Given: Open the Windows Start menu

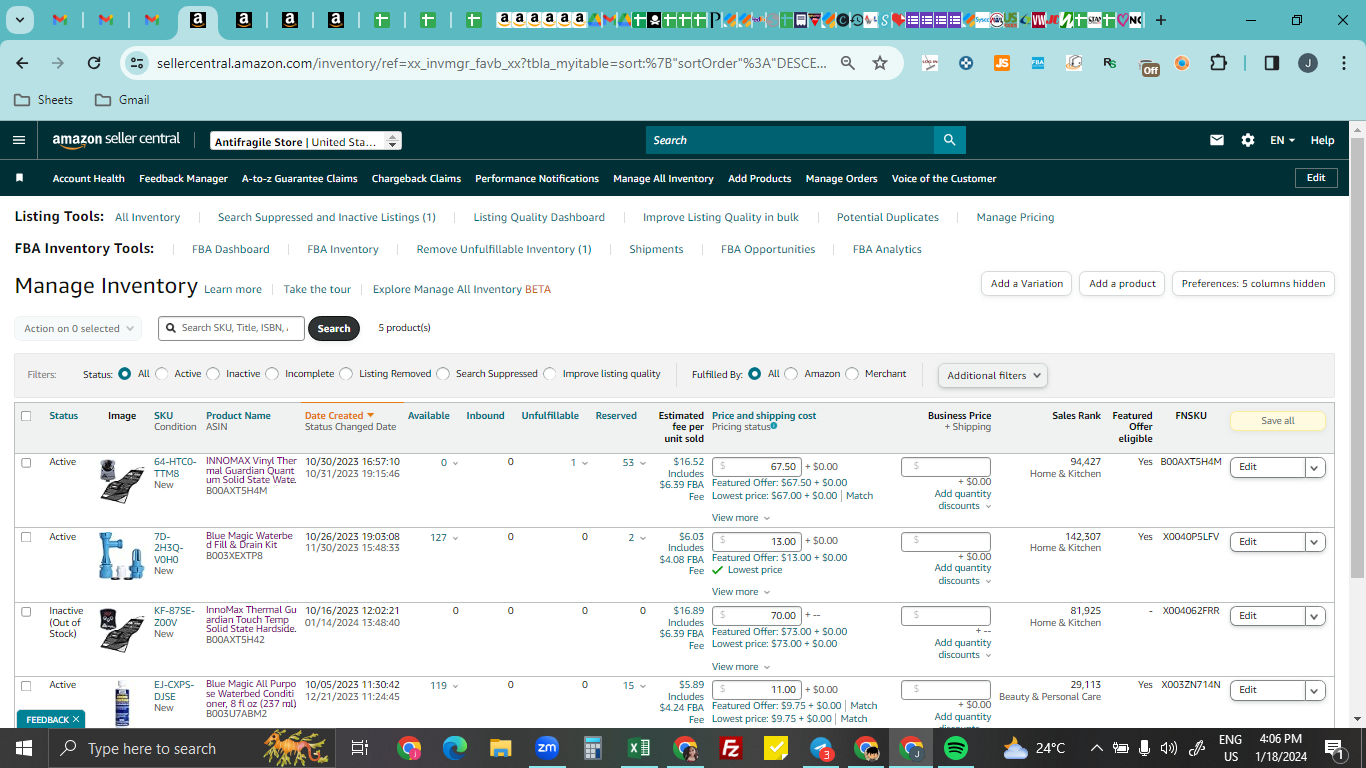Looking at the screenshot, I should click(x=23, y=748).
